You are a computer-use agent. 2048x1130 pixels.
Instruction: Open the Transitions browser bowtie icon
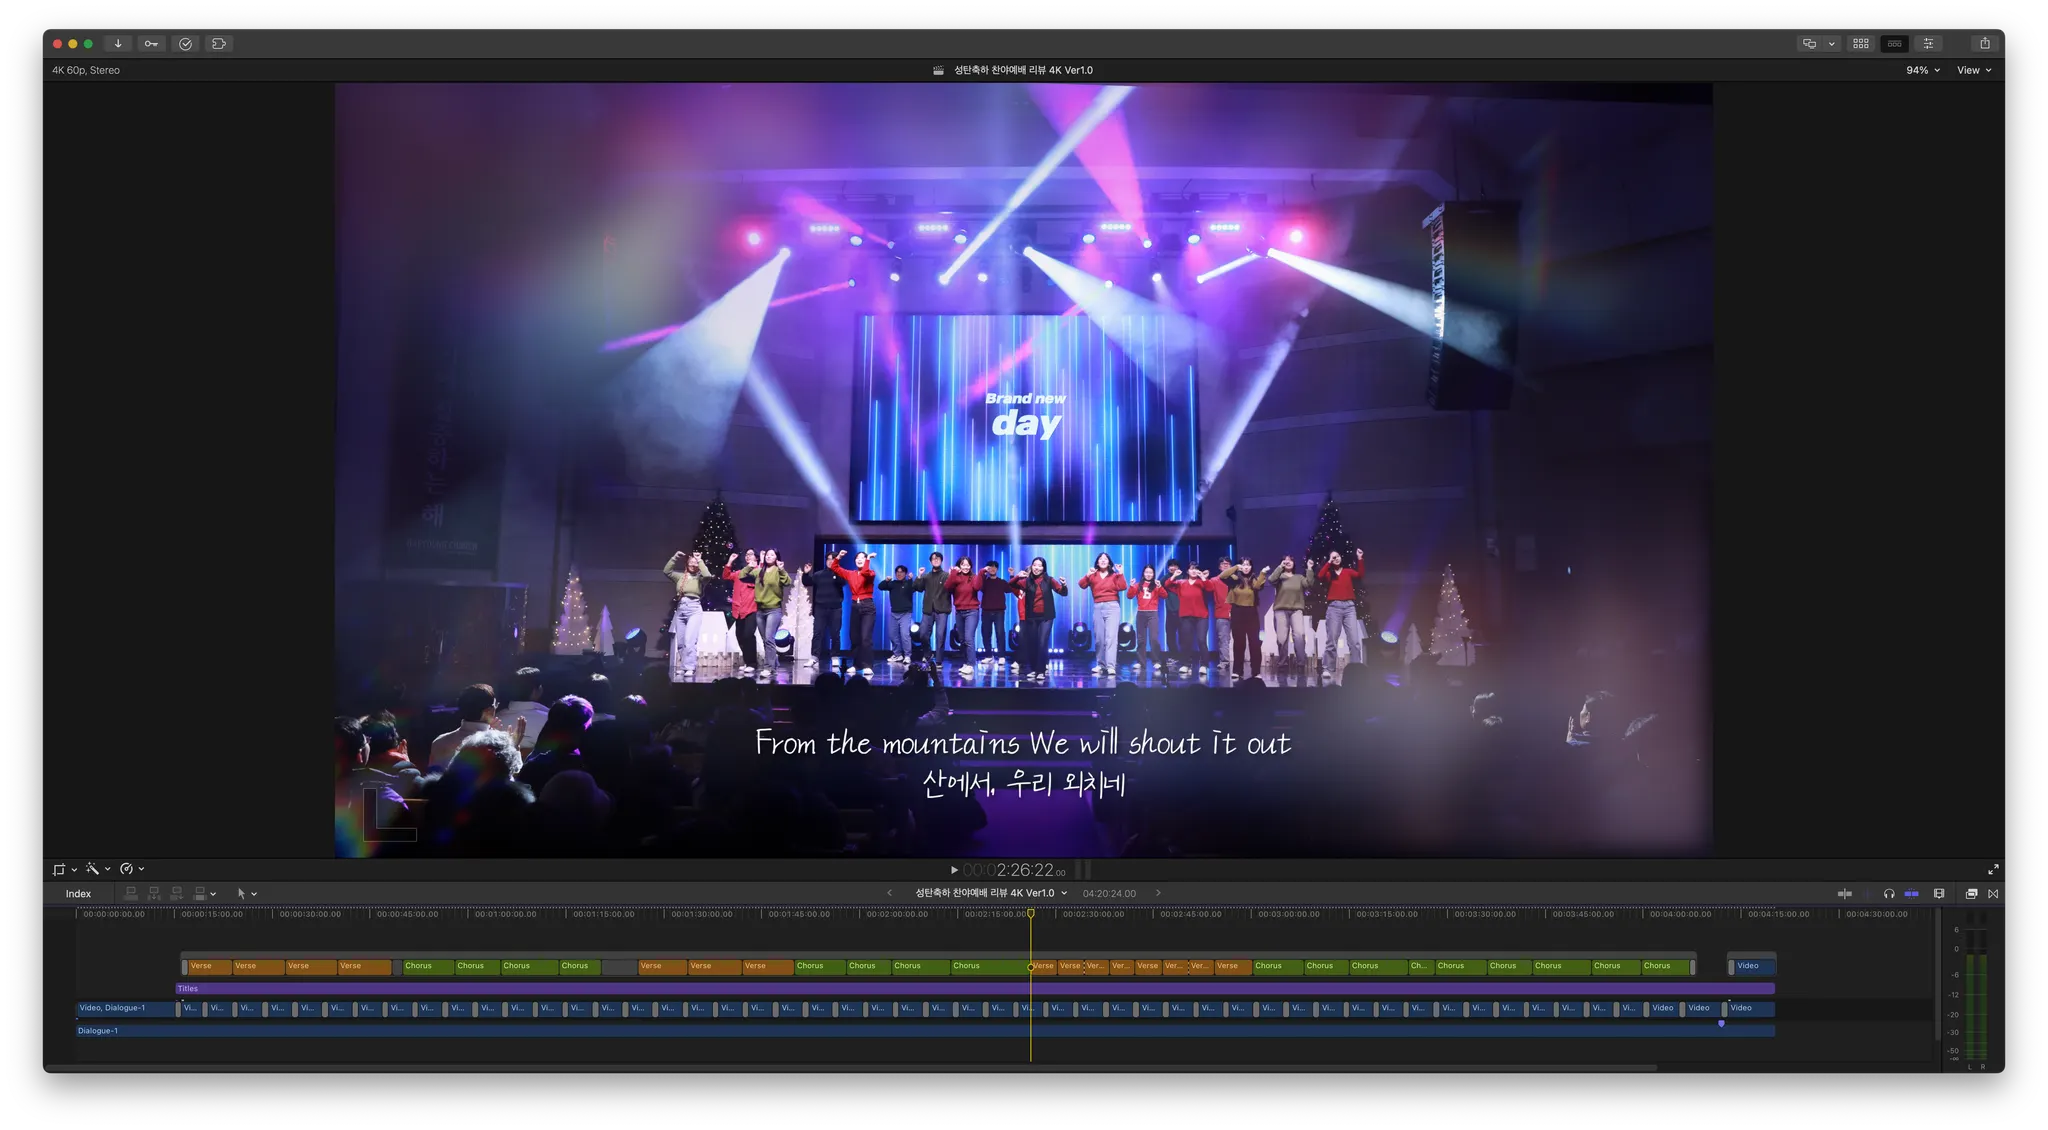coord(1993,894)
